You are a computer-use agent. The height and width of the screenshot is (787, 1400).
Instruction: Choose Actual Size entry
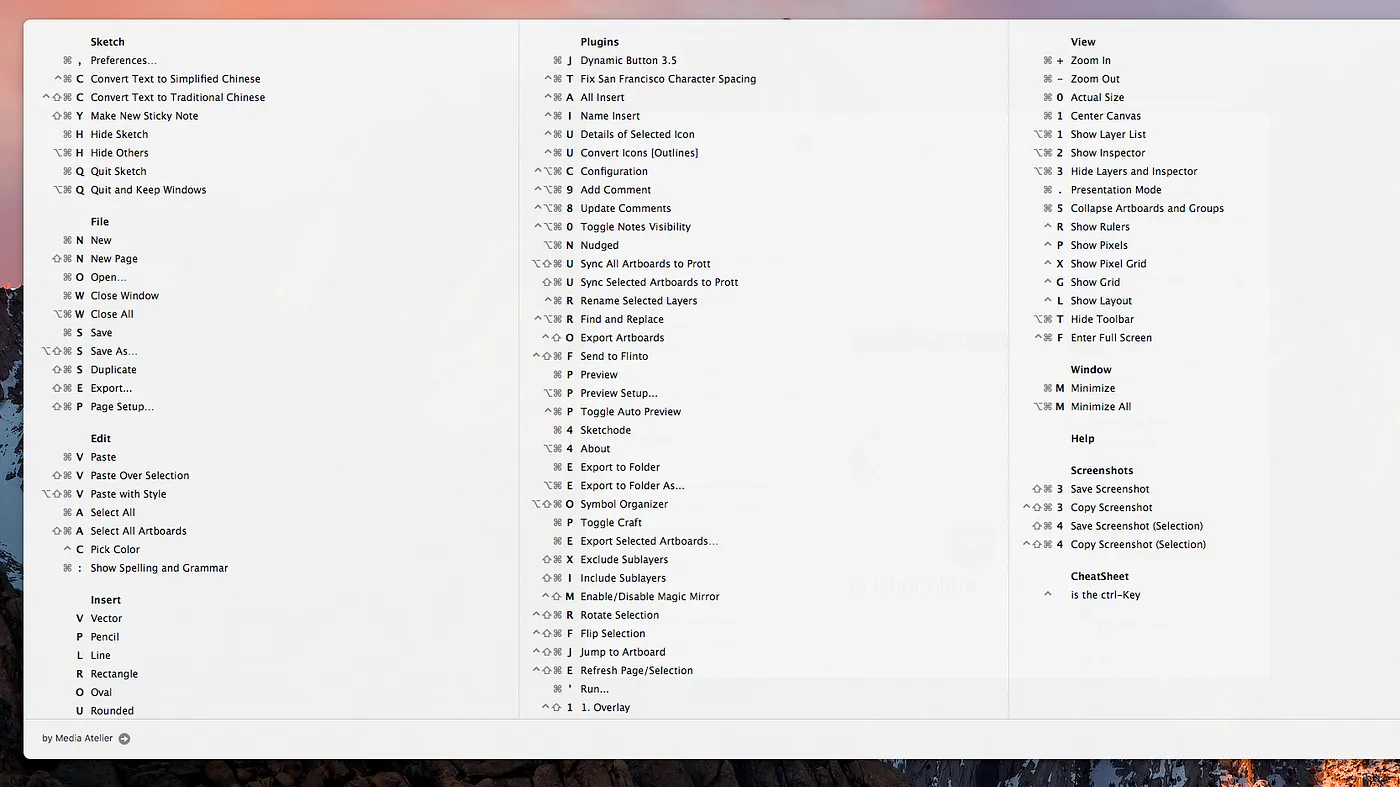(x=1097, y=98)
